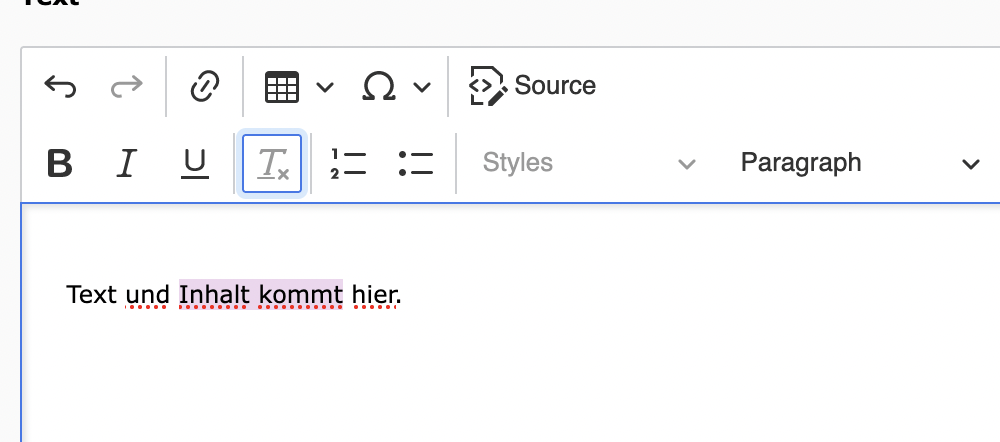The width and height of the screenshot is (1000, 442).
Task: Click the Omega special characters icon
Action: 378,87
